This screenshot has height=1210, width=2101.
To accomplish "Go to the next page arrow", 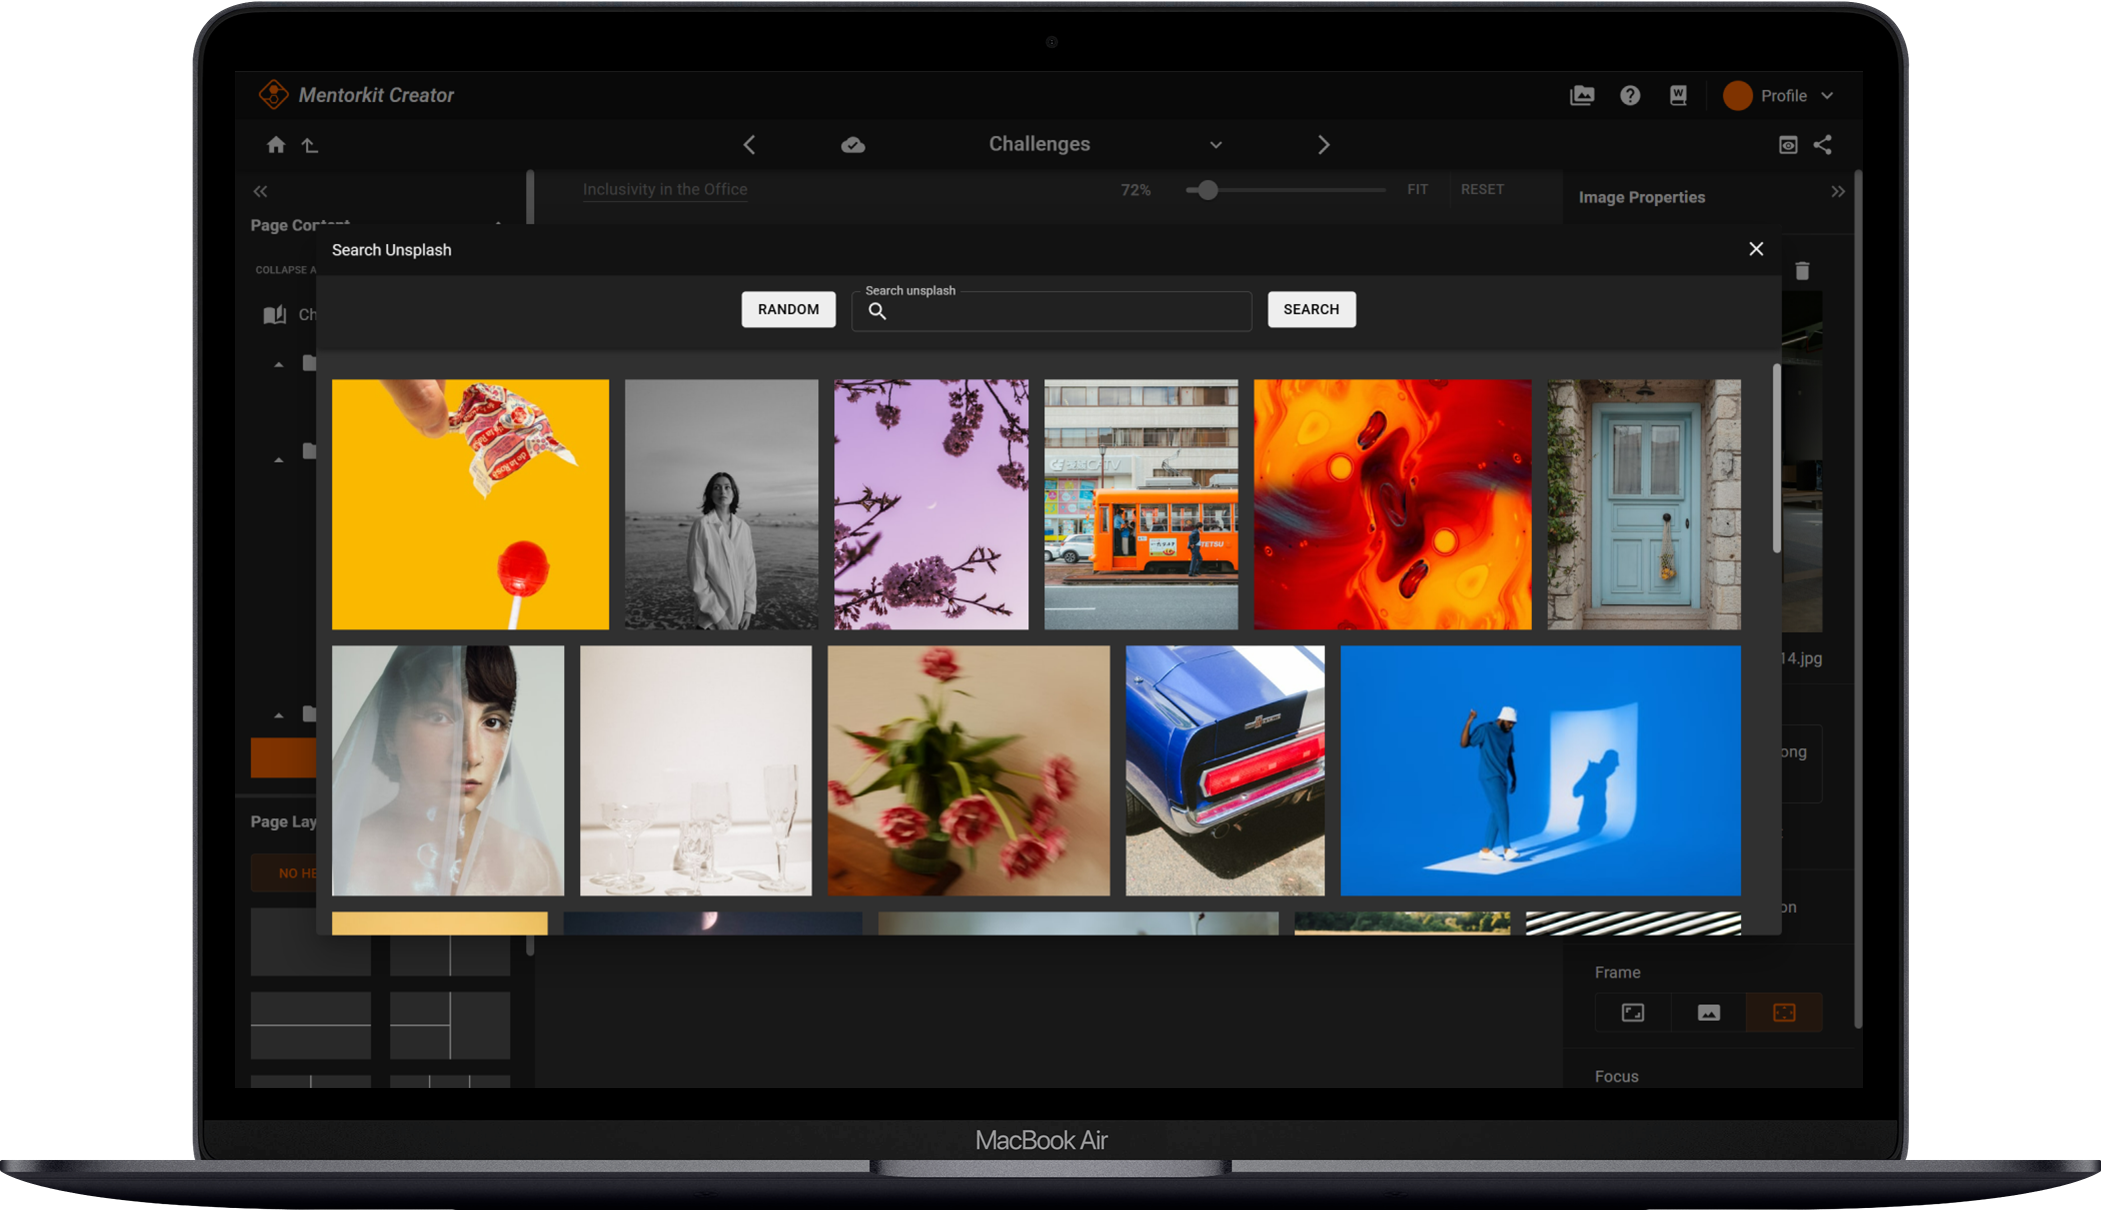I will pos(1323,145).
